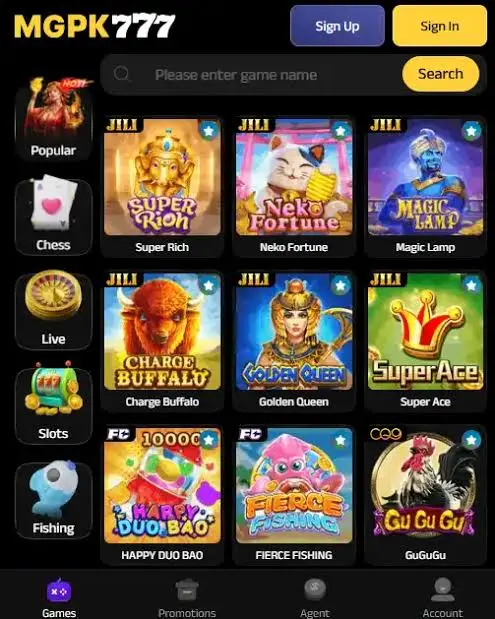Choose the Slots category icon

[x=54, y=404]
